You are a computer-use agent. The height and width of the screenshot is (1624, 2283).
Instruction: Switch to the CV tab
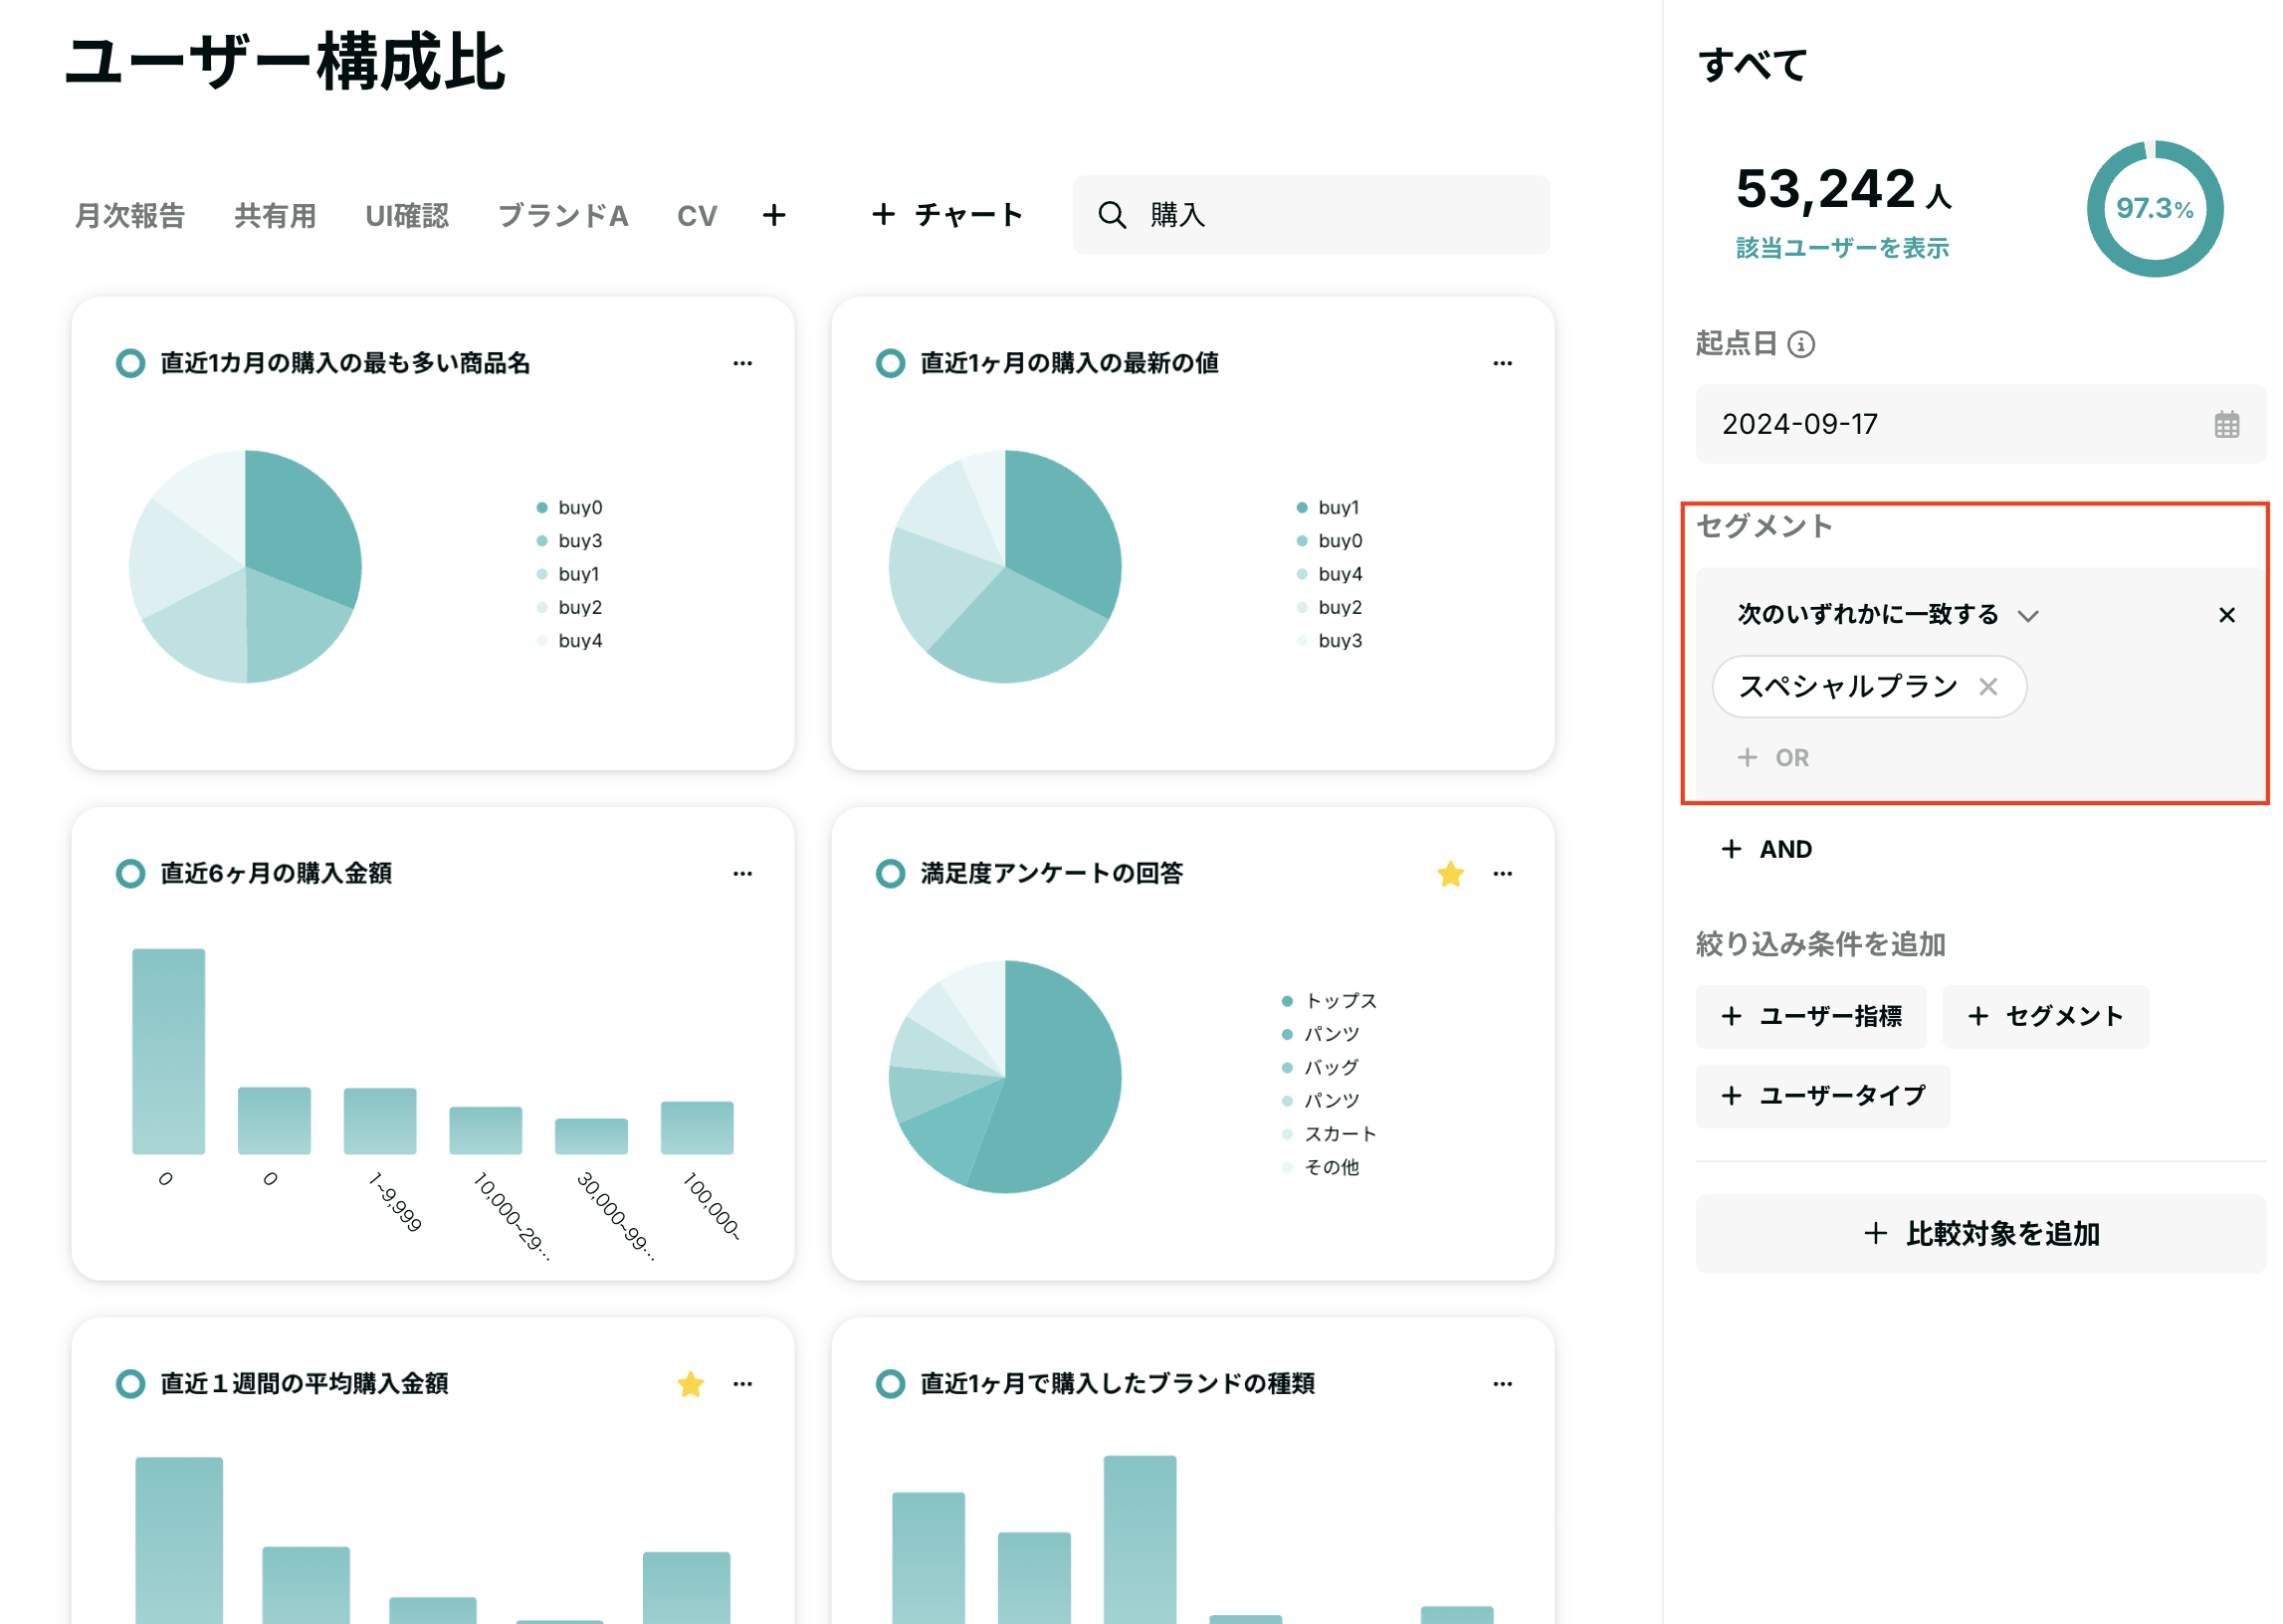click(697, 216)
